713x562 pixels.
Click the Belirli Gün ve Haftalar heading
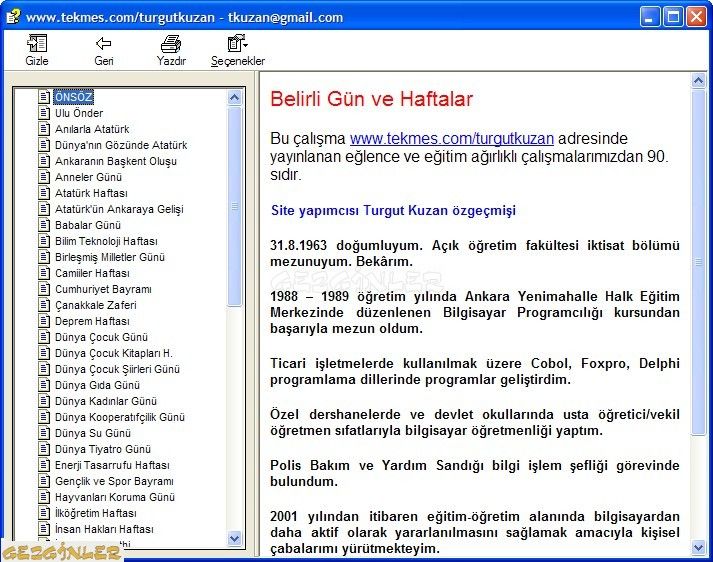coord(372,99)
